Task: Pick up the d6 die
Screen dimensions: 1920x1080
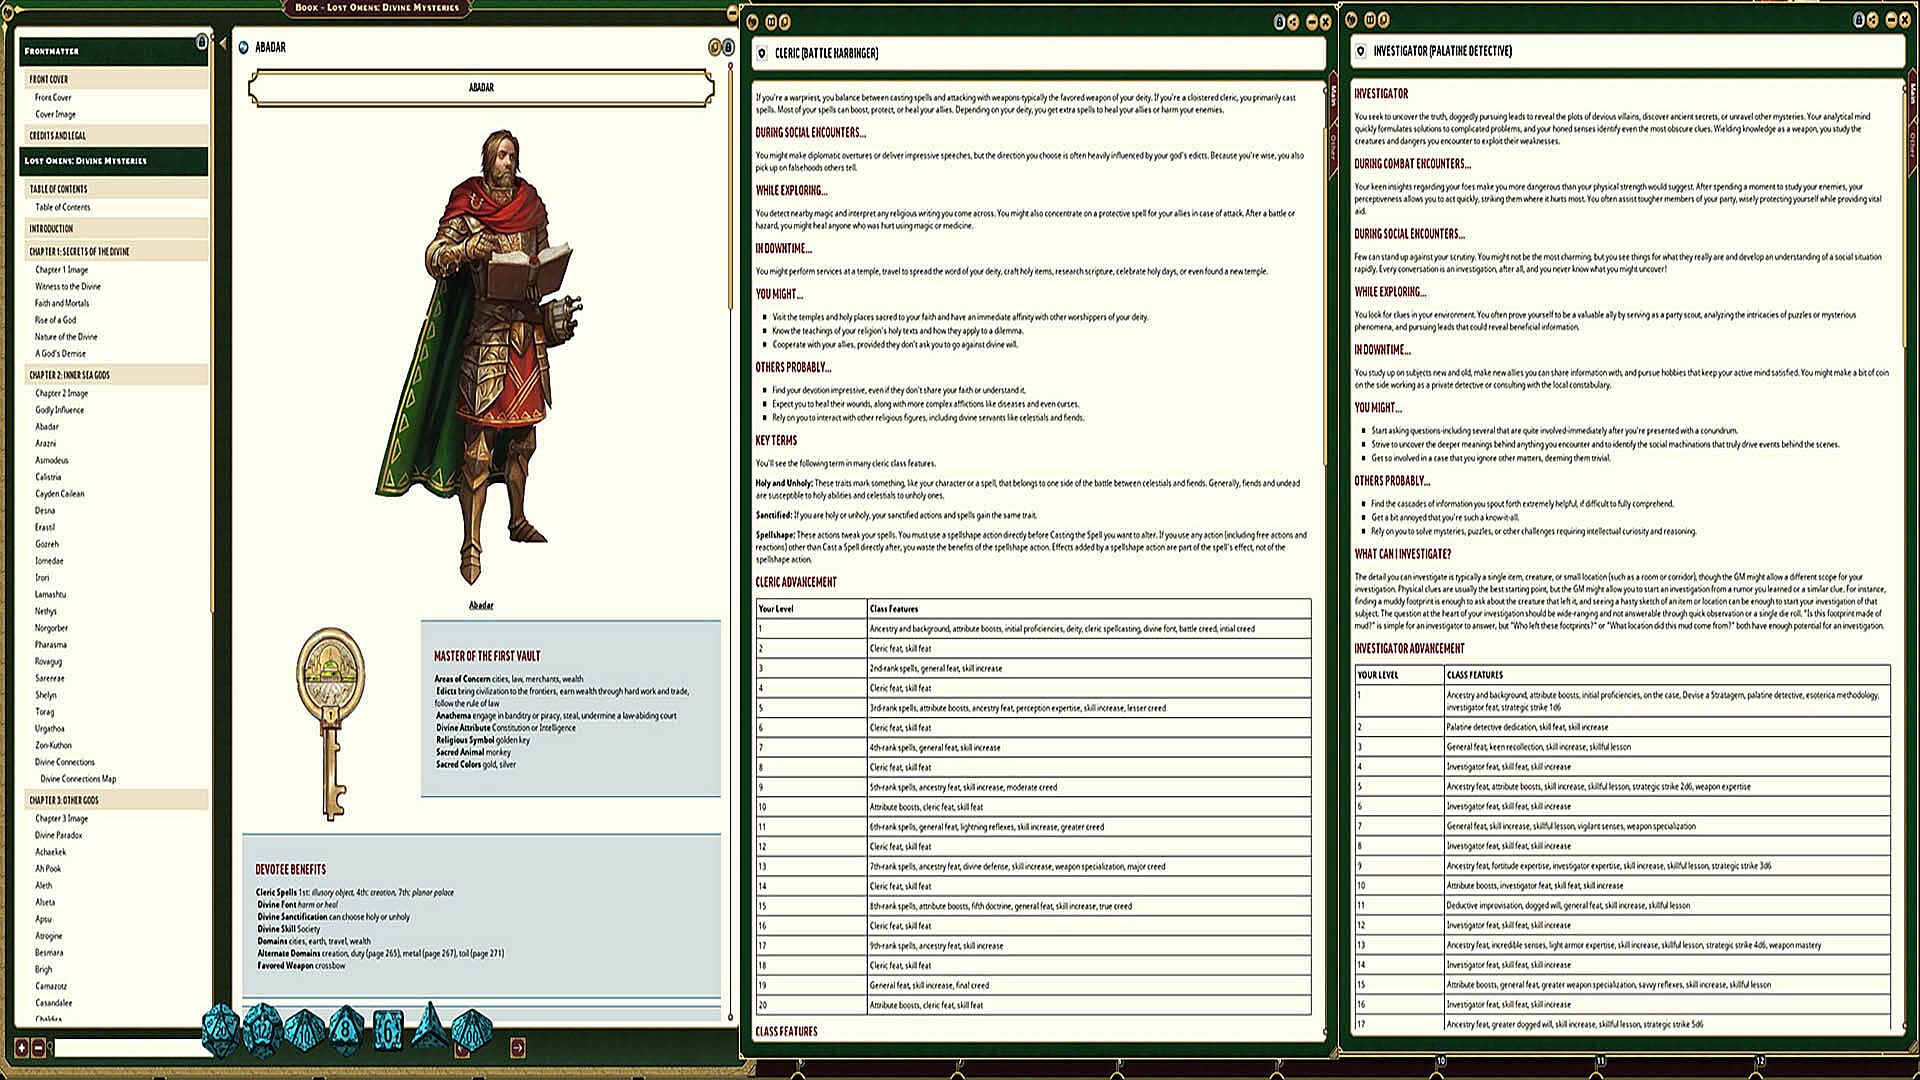Action: 388,1030
